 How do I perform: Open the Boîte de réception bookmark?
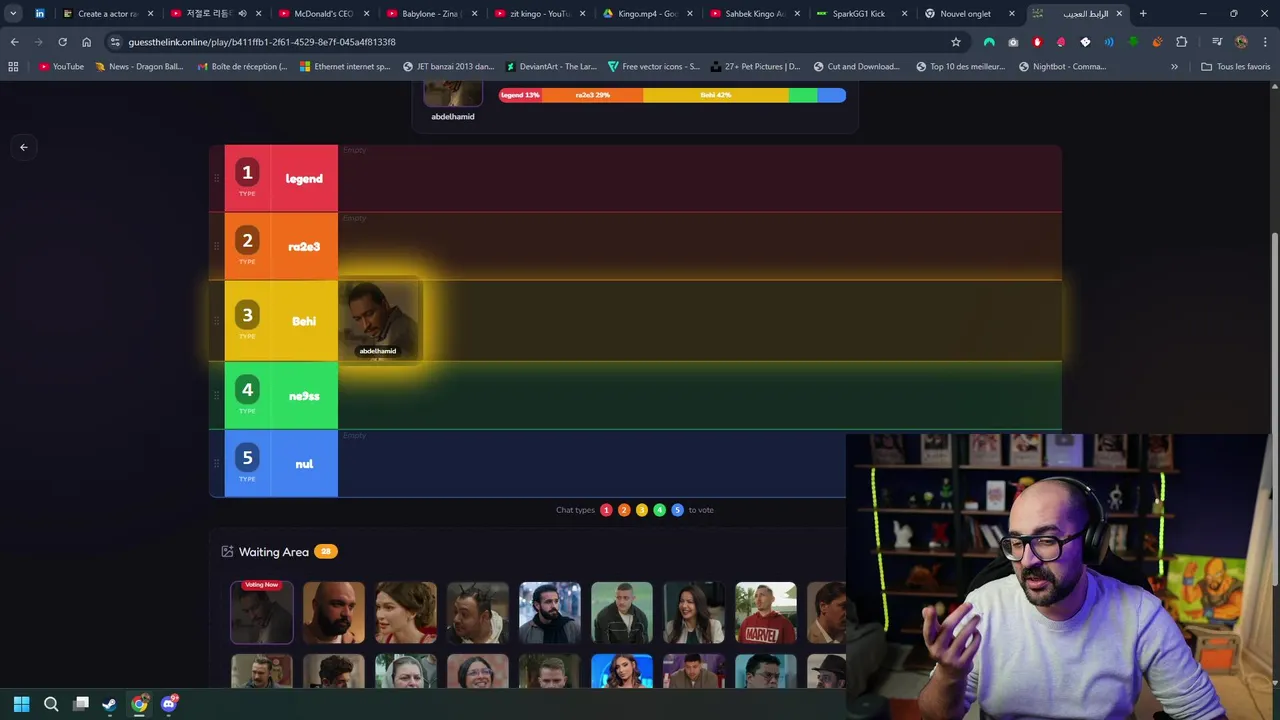[x=241, y=67]
